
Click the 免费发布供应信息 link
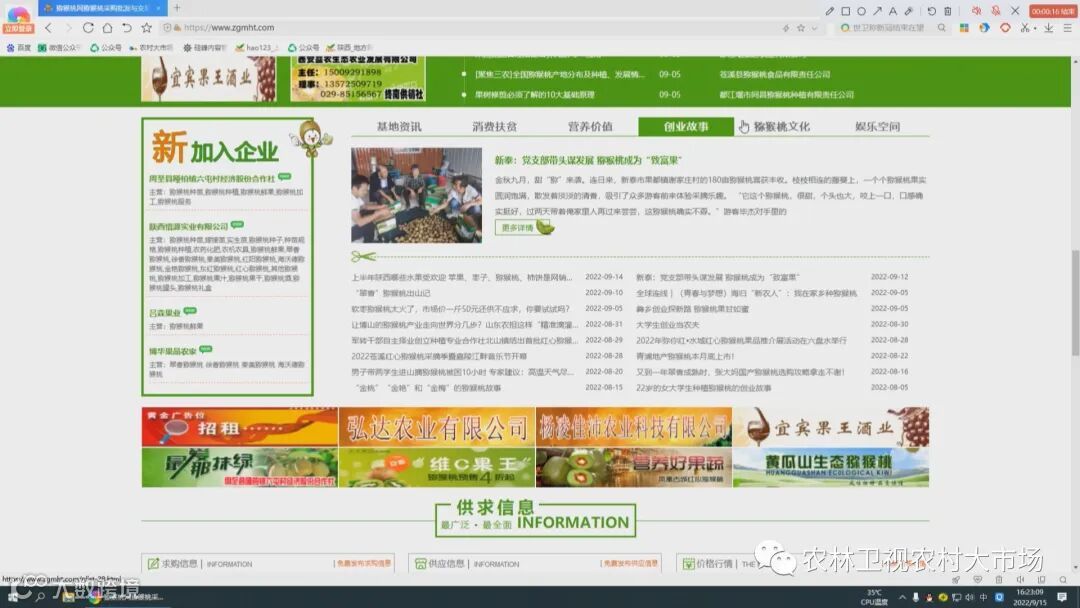click(630, 563)
